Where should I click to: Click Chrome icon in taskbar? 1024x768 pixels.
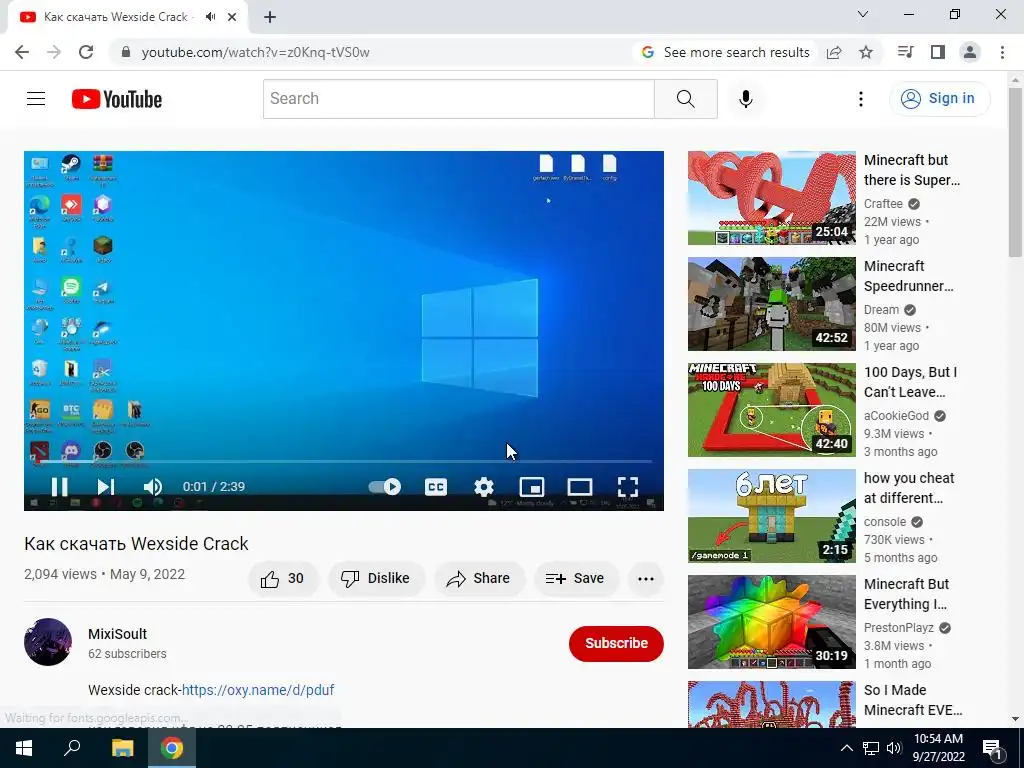click(172, 748)
